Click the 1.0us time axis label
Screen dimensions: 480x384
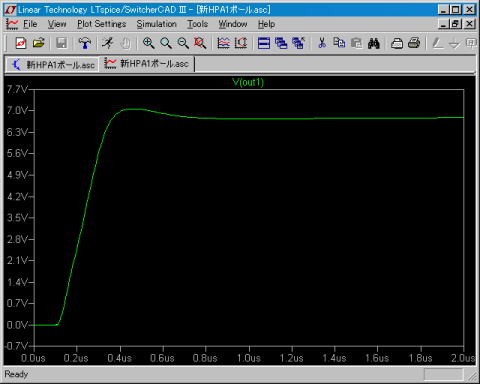[249, 358]
